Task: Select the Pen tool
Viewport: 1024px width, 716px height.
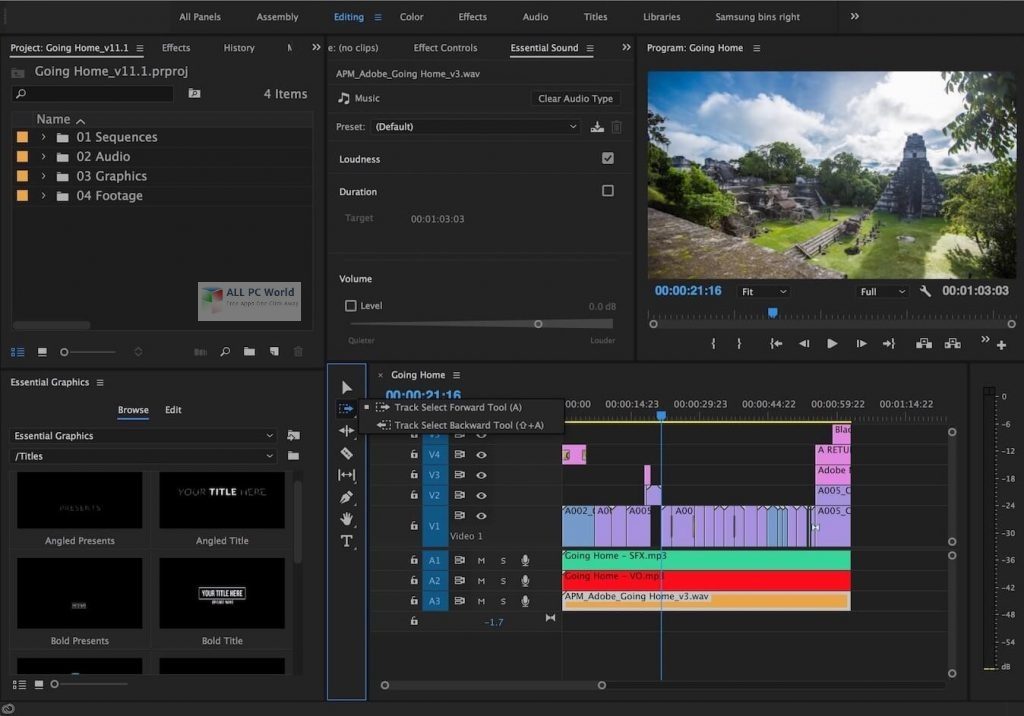Action: pos(346,497)
